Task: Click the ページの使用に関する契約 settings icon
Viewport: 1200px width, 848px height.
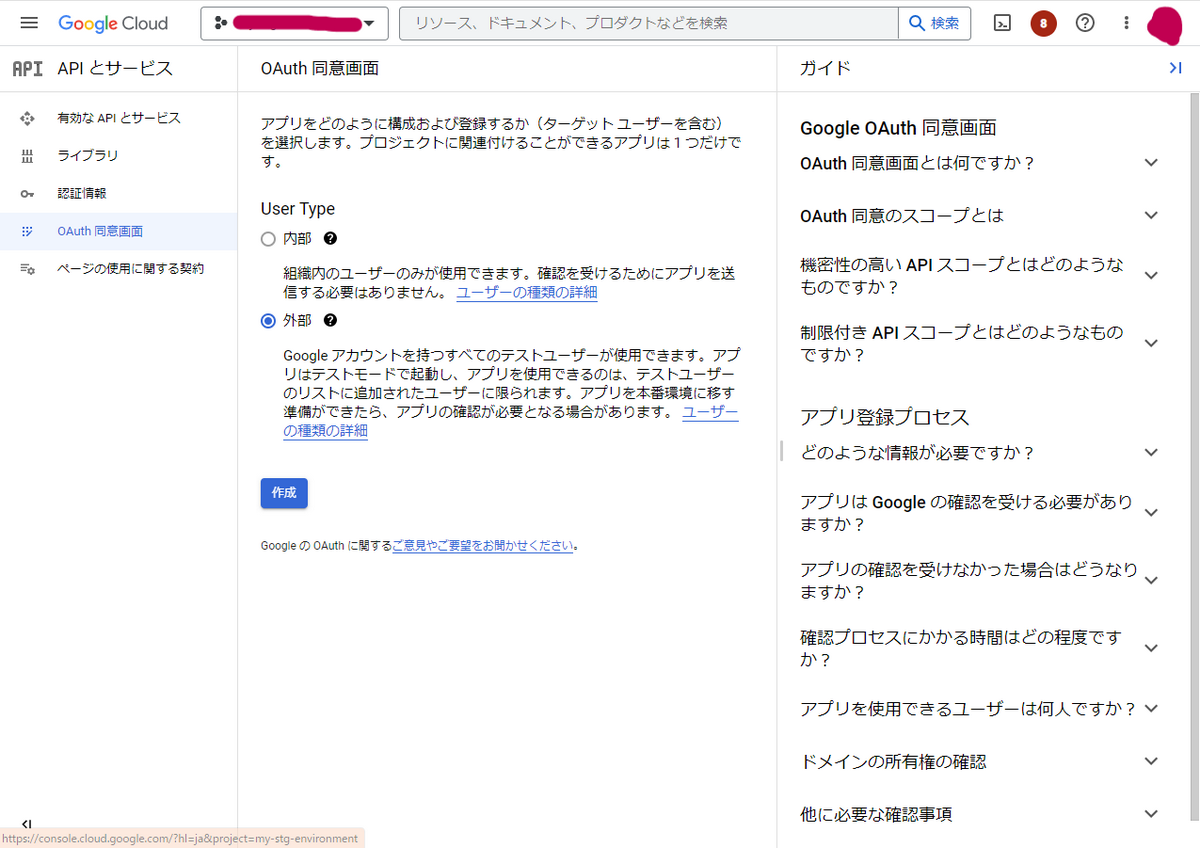Action: pos(27,269)
